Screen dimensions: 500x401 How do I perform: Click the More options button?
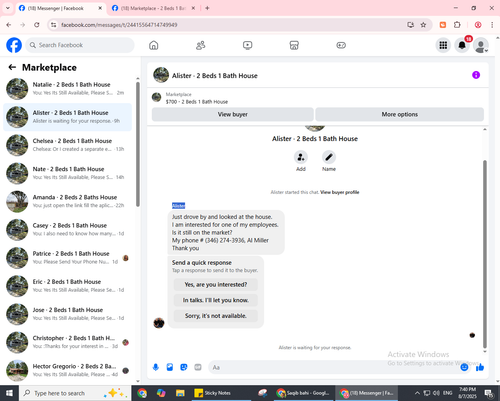tap(399, 114)
